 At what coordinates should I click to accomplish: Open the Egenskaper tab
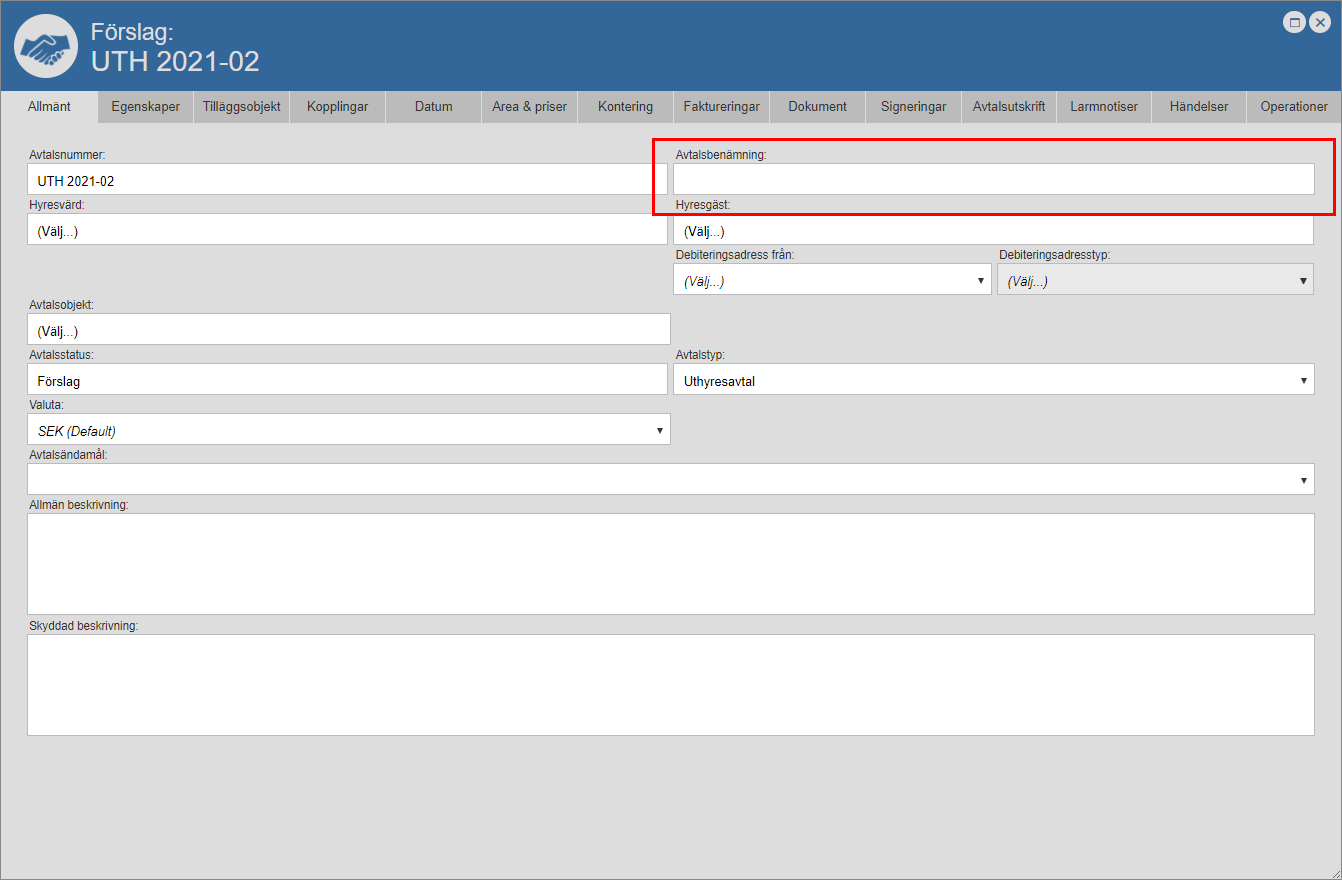[145, 106]
